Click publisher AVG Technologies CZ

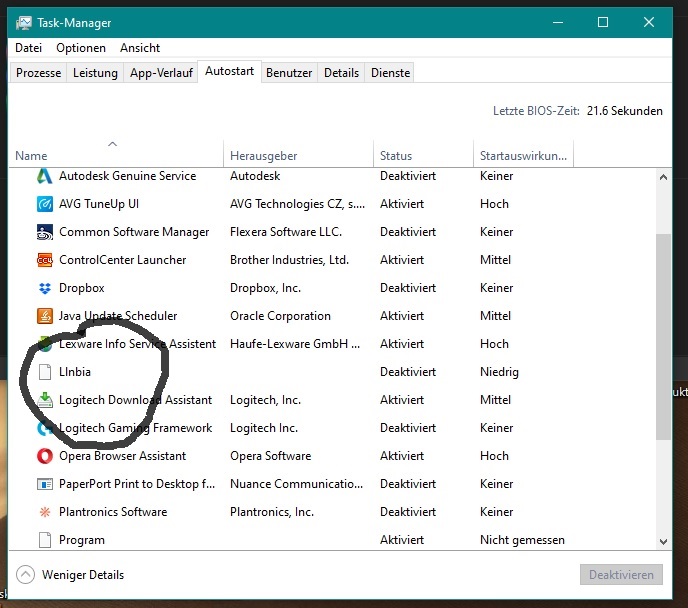pyautogui.click(x=297, y=204)
